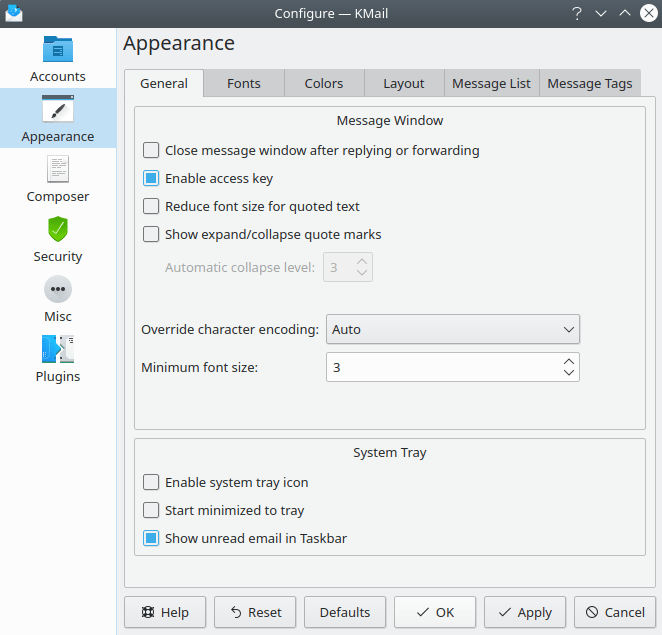Click inside the Minimum font size field
This screenshot has width=662, height=635.
[x=440, y=367]
